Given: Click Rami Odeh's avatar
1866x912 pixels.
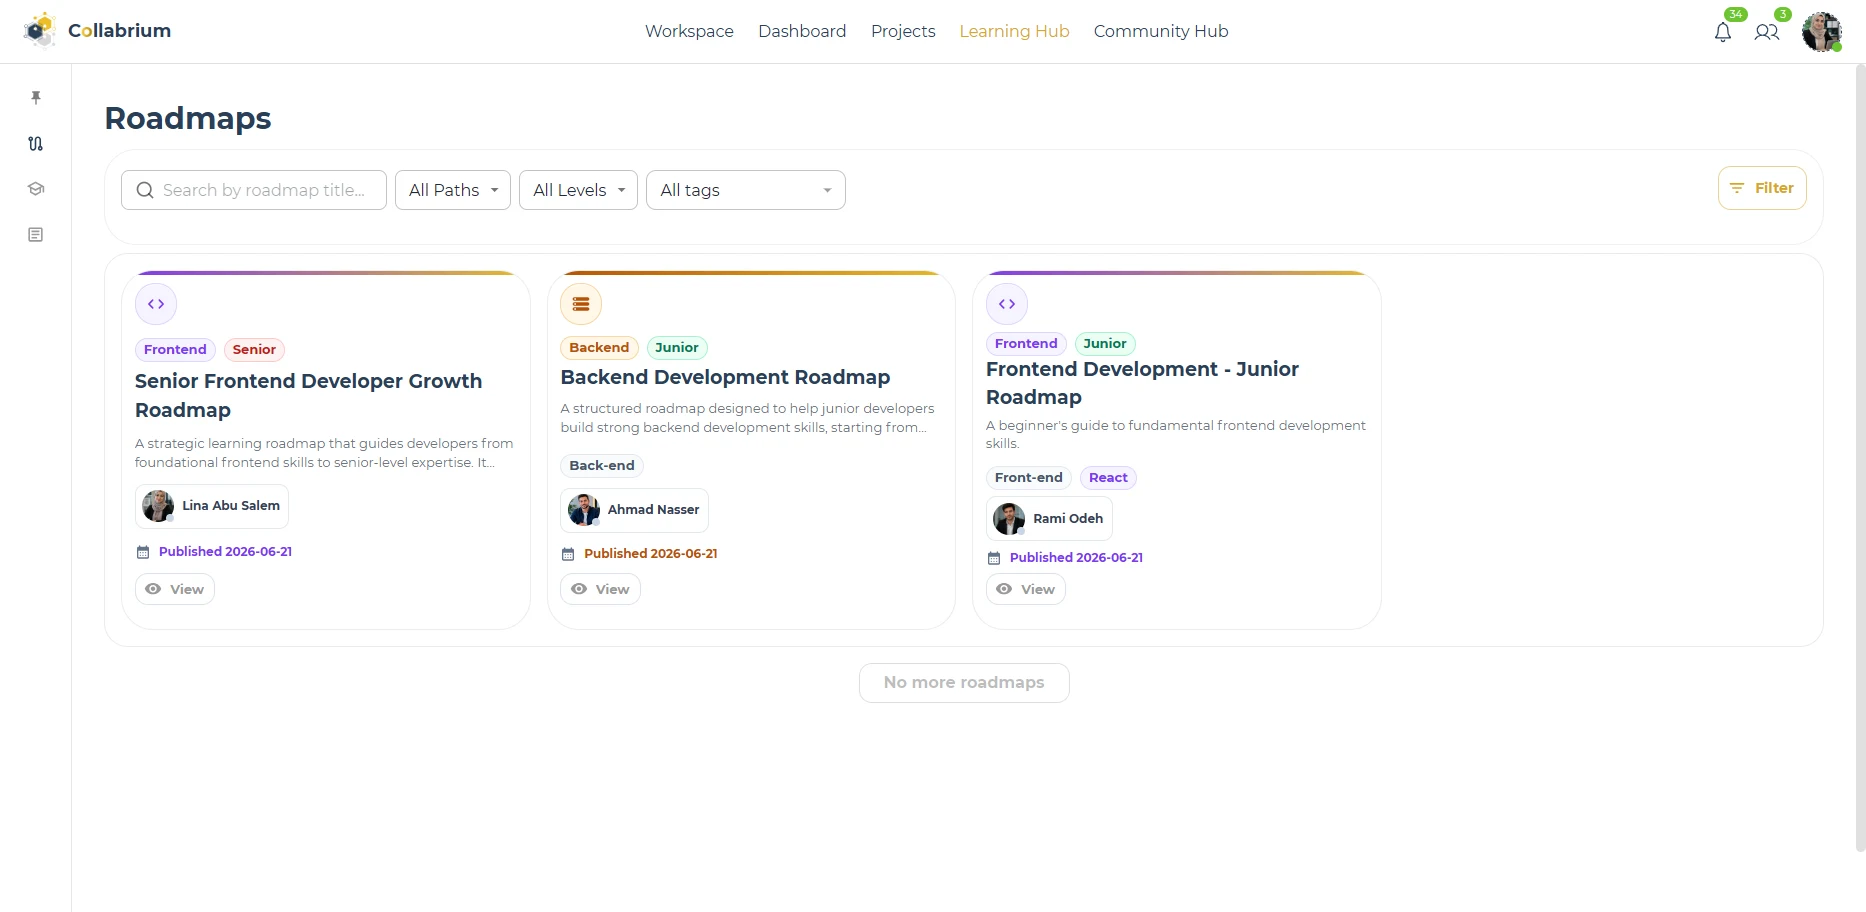Looking at the screenshot, I should [x=1009, y=519].
